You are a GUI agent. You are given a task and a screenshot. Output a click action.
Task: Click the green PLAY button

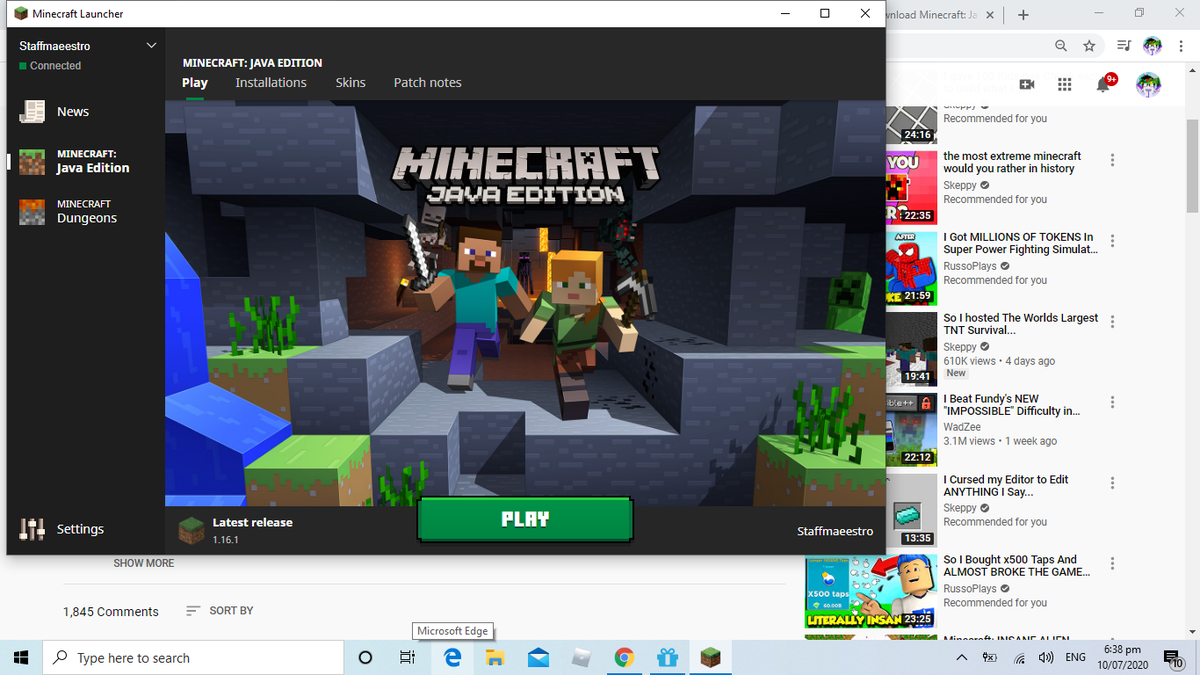pos(525,519)
